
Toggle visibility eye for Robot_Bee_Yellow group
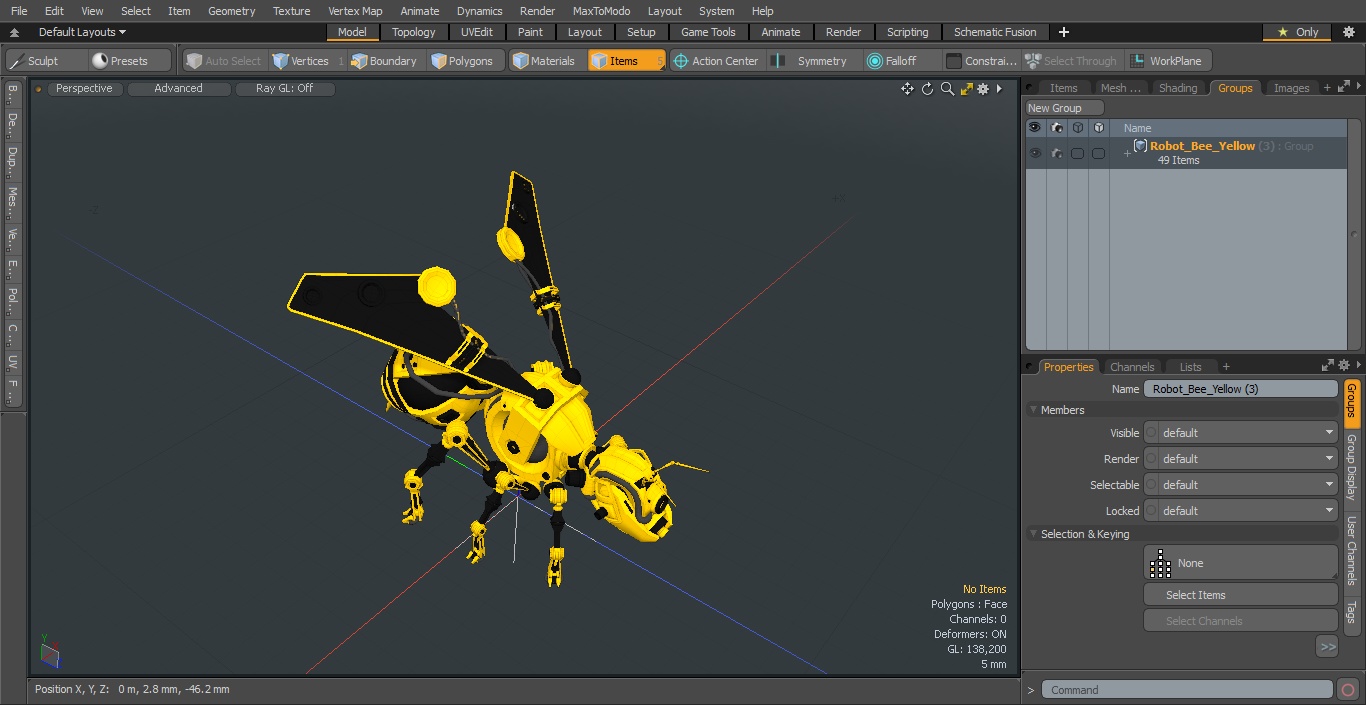point(1035,153)
